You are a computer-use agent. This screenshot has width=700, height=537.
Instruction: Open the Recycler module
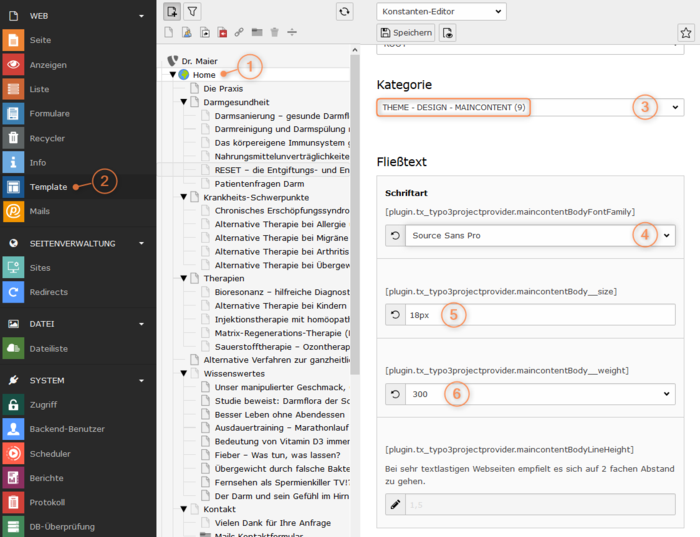click(x=47, y=138)
